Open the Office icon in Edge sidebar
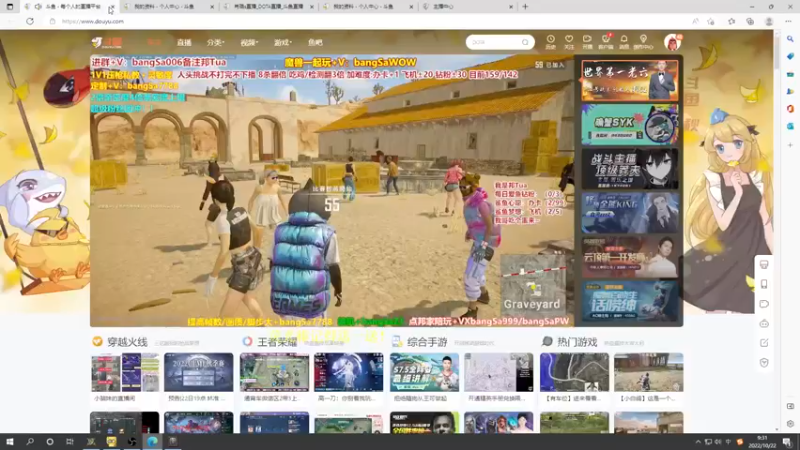The image size is (800, 450). (790, 109)
